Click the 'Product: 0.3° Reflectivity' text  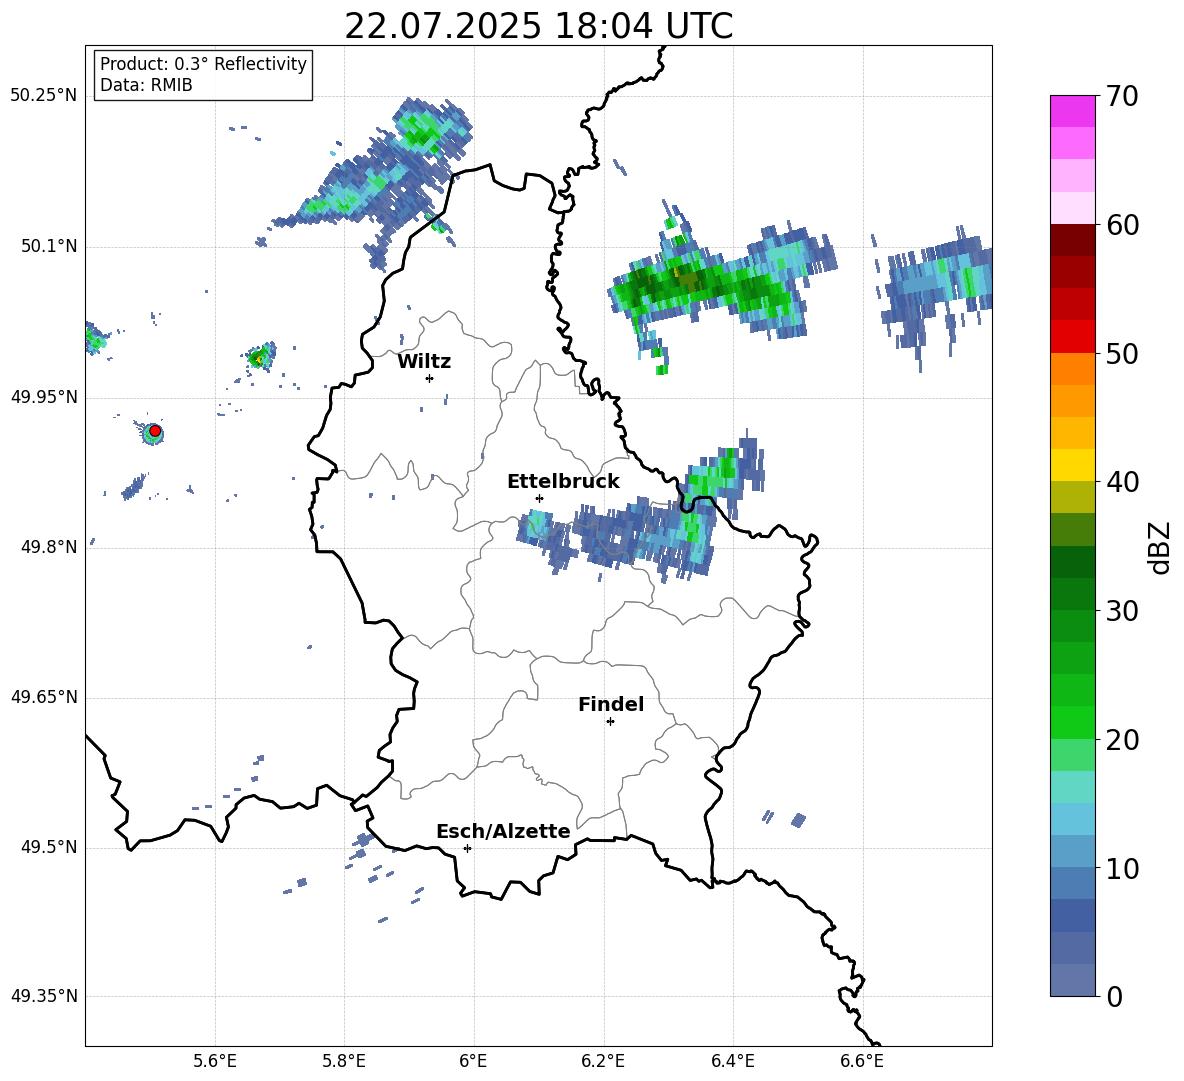click(x=203, y=64)
